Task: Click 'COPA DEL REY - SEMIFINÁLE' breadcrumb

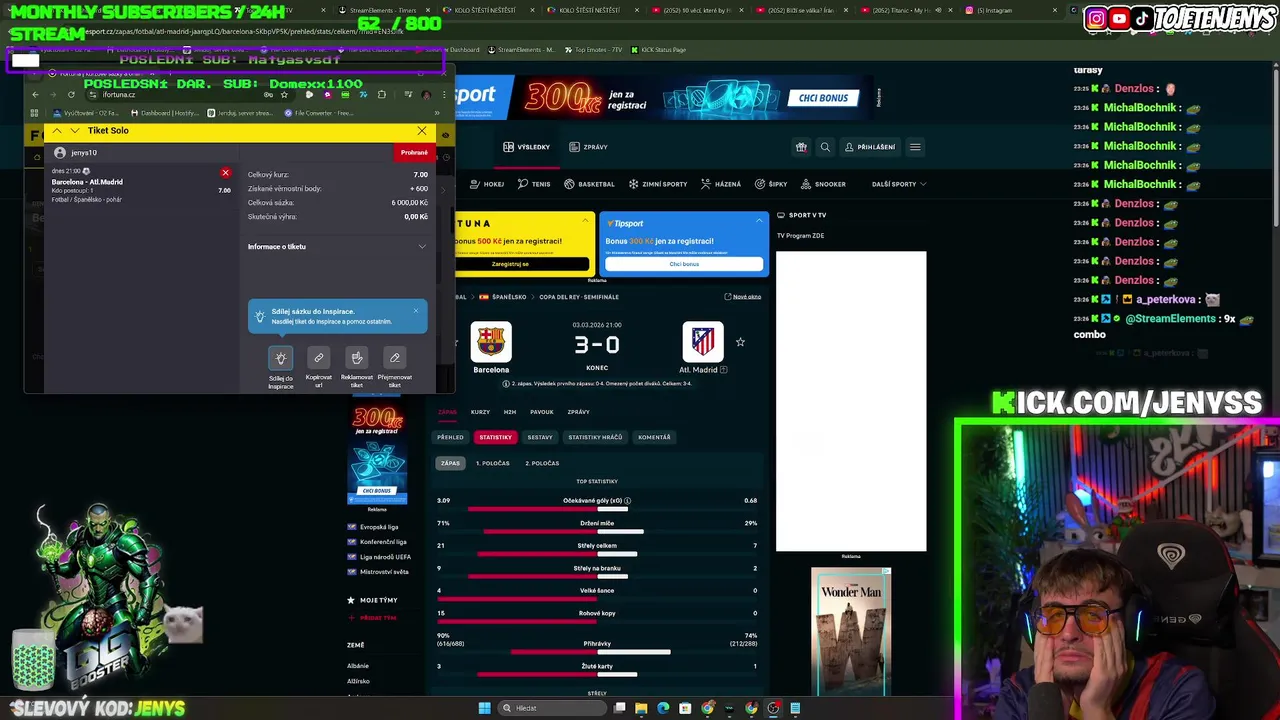Action: point(579,297)
